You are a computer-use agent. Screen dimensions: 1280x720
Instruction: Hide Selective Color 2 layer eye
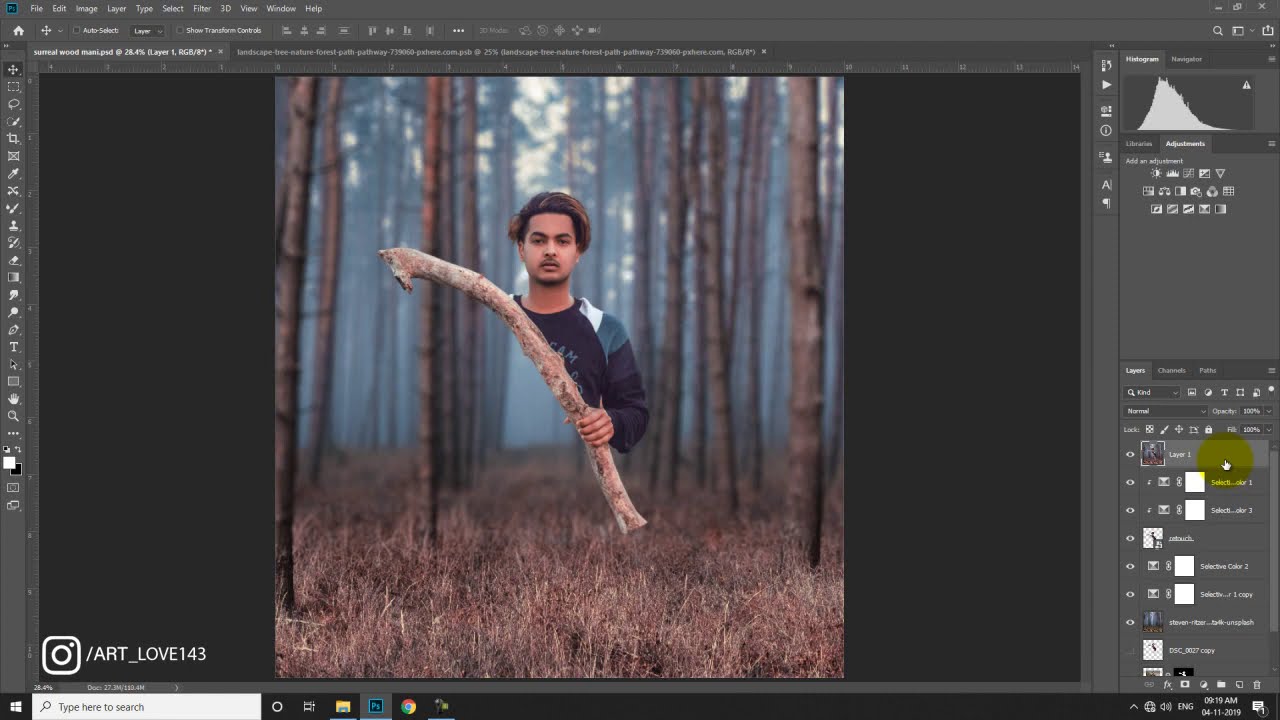pyautogui.click(x=1130, y=567)
